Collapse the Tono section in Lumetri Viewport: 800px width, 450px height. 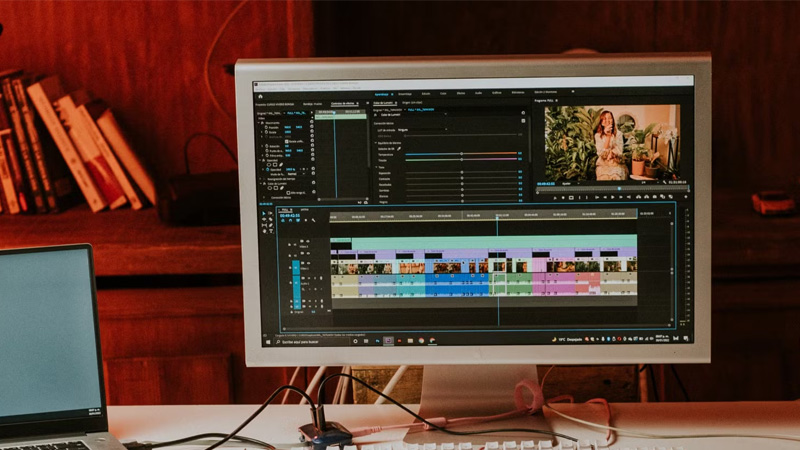click(x=376, y=166)
